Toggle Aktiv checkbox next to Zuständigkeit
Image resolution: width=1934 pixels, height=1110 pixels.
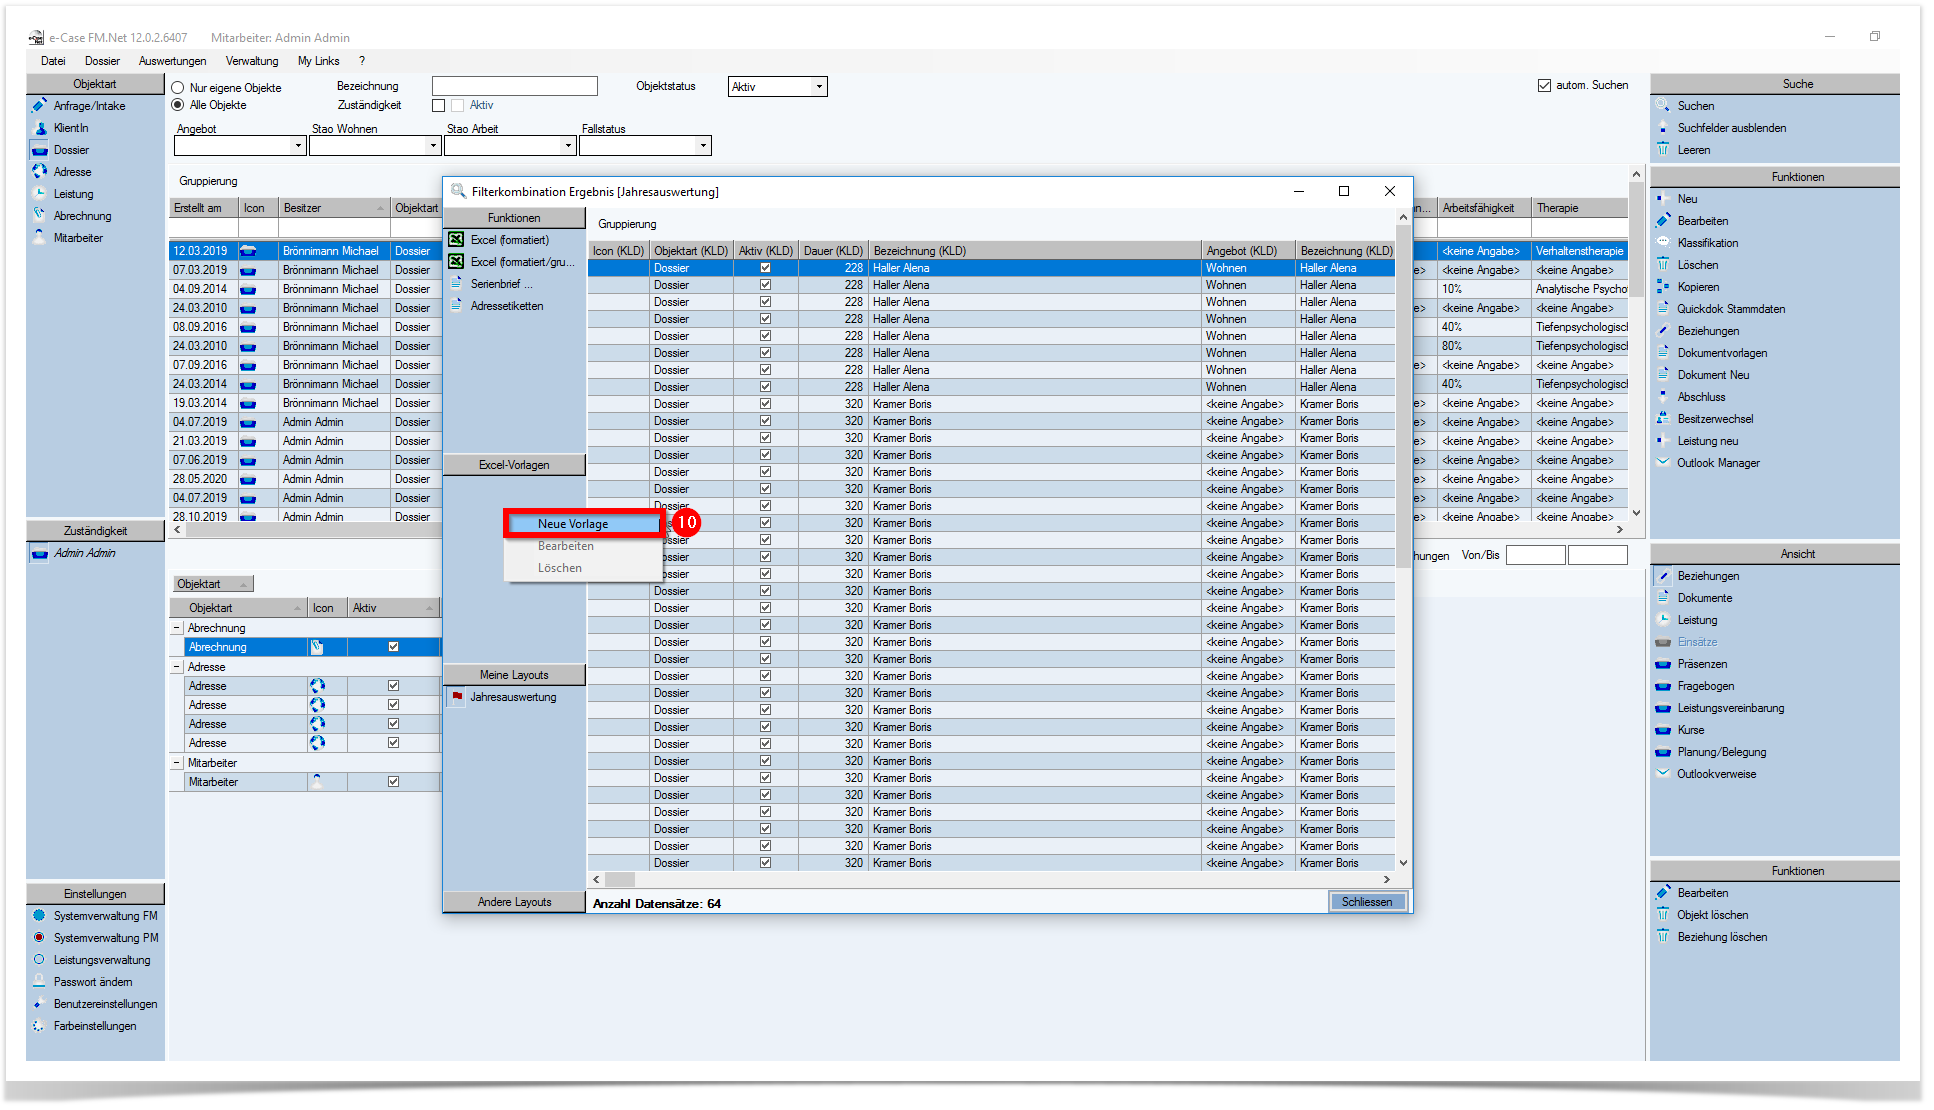[458, 105]
